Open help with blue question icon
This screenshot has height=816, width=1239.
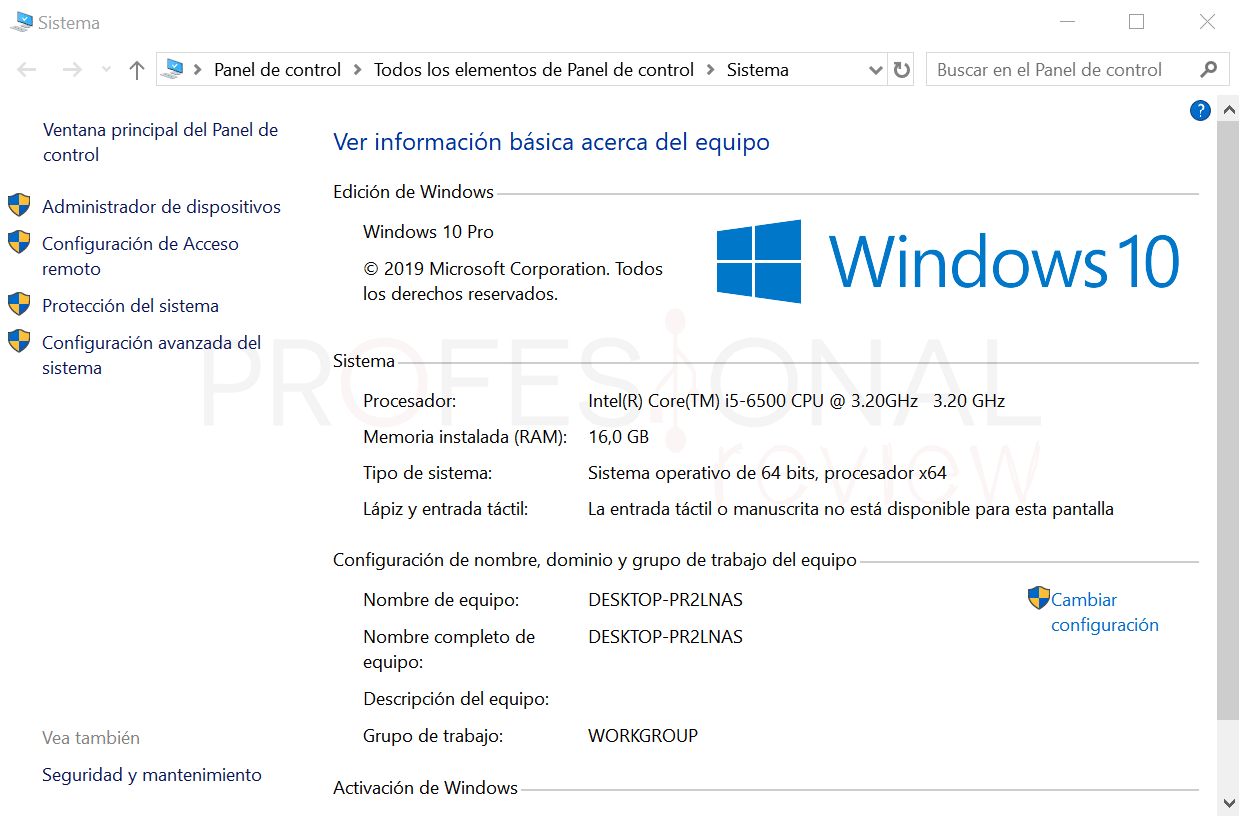pyautogui.click(x=1201, y=111)
